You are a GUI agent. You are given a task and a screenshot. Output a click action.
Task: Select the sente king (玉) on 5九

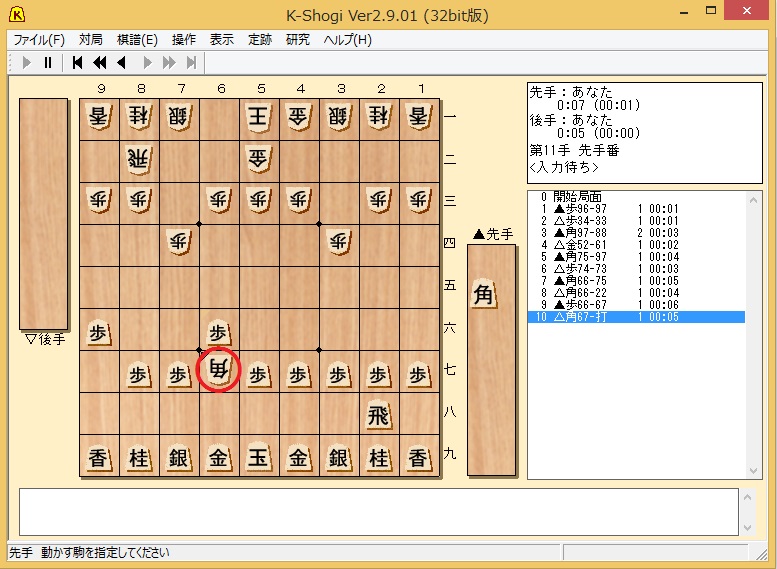pyautogui.click(x=259, y=457)
